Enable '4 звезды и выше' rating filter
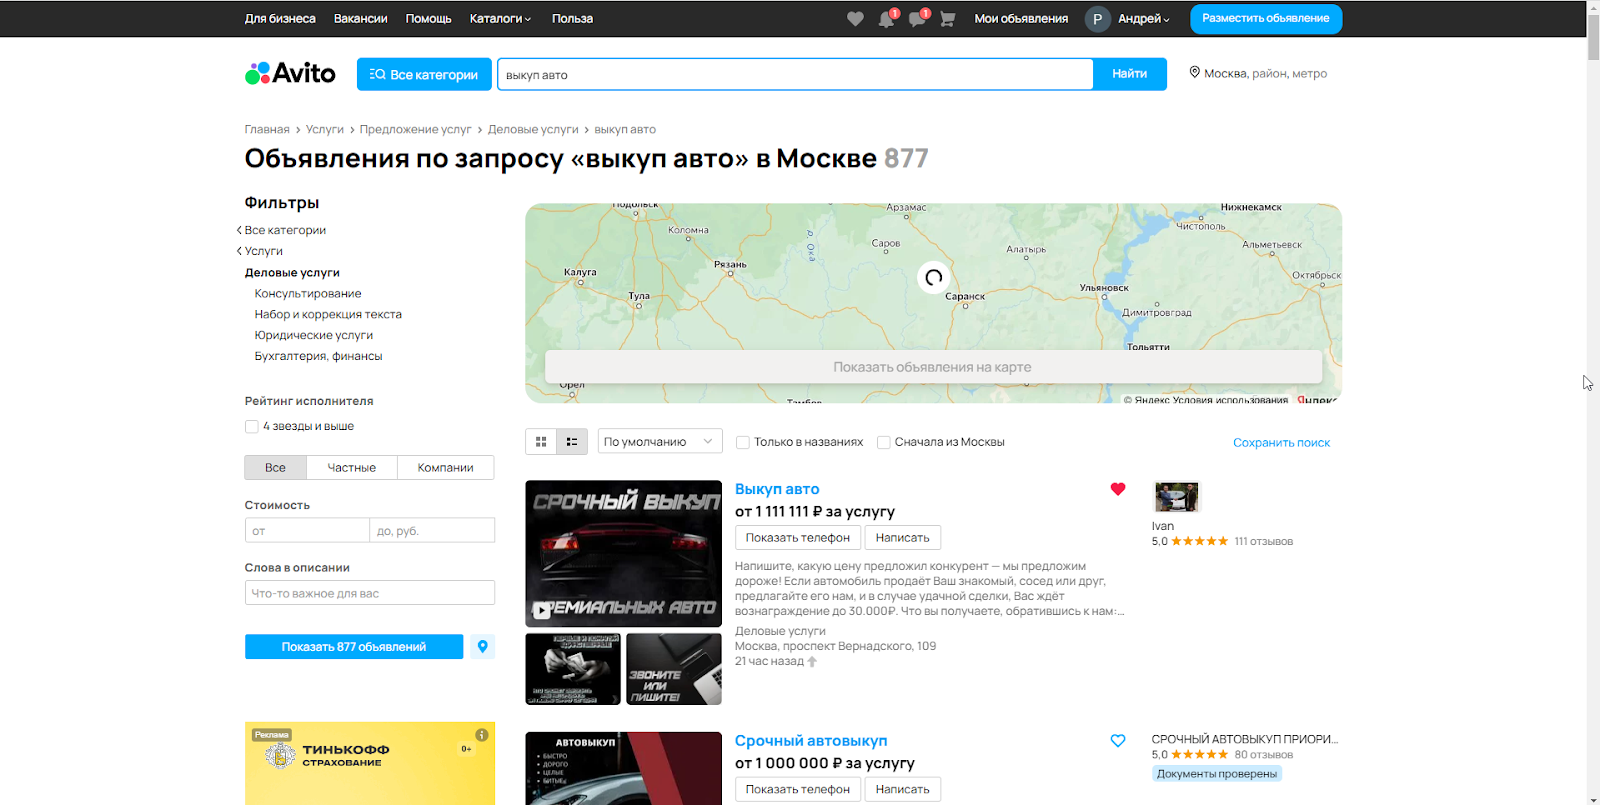 click(x=252, y=427)
